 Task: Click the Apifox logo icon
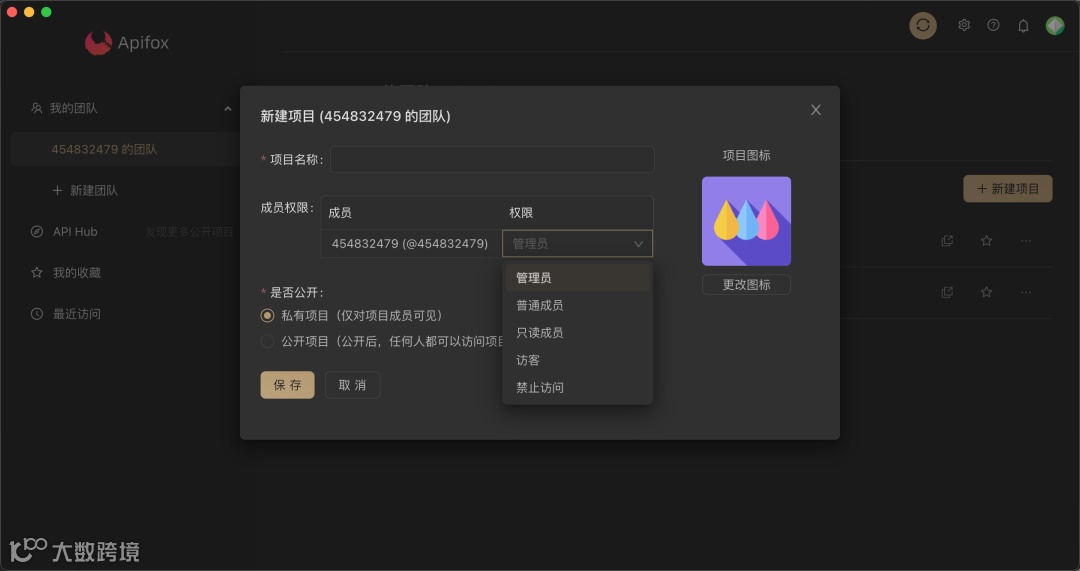[x=98, y=43]
